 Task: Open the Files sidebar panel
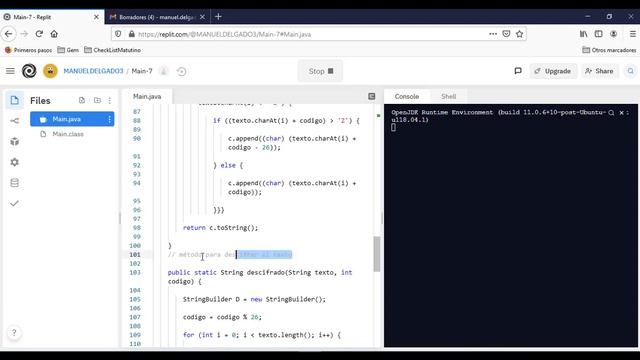click(x=14, y=100)
